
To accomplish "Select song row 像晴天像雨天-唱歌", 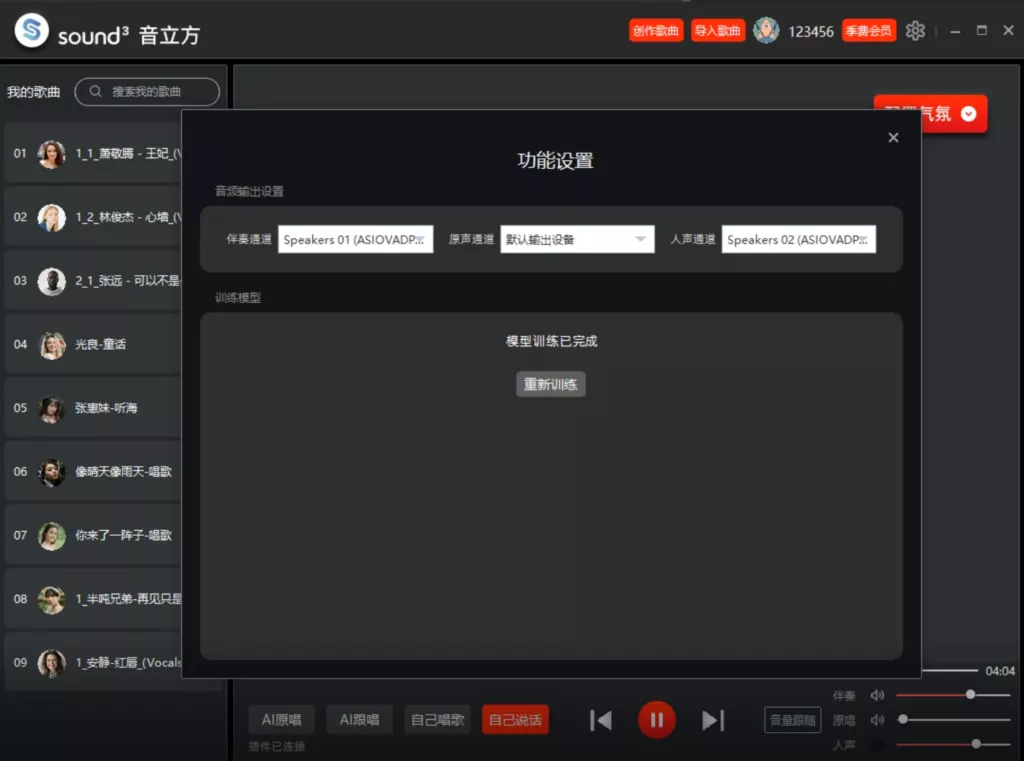I will pos(93,472).
